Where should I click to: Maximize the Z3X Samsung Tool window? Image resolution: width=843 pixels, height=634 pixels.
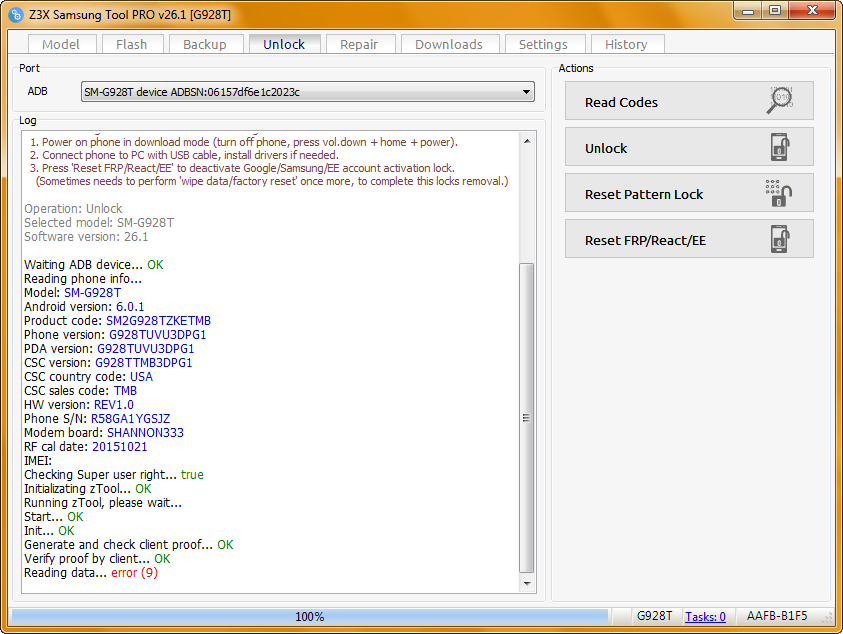point(775,11)
